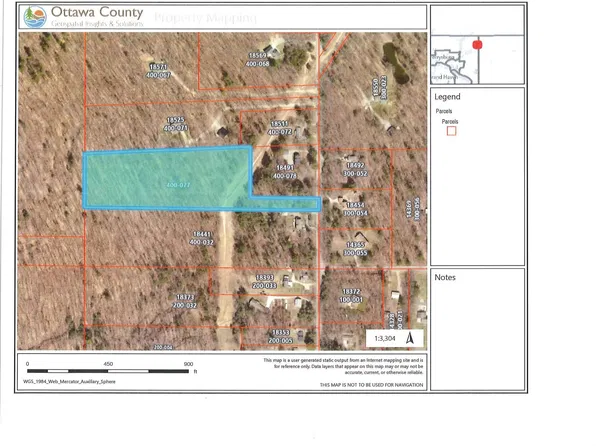Click parcel label 18569 400-068
The height and width of the screenshot is (446, 596).
tap(257, 60)
